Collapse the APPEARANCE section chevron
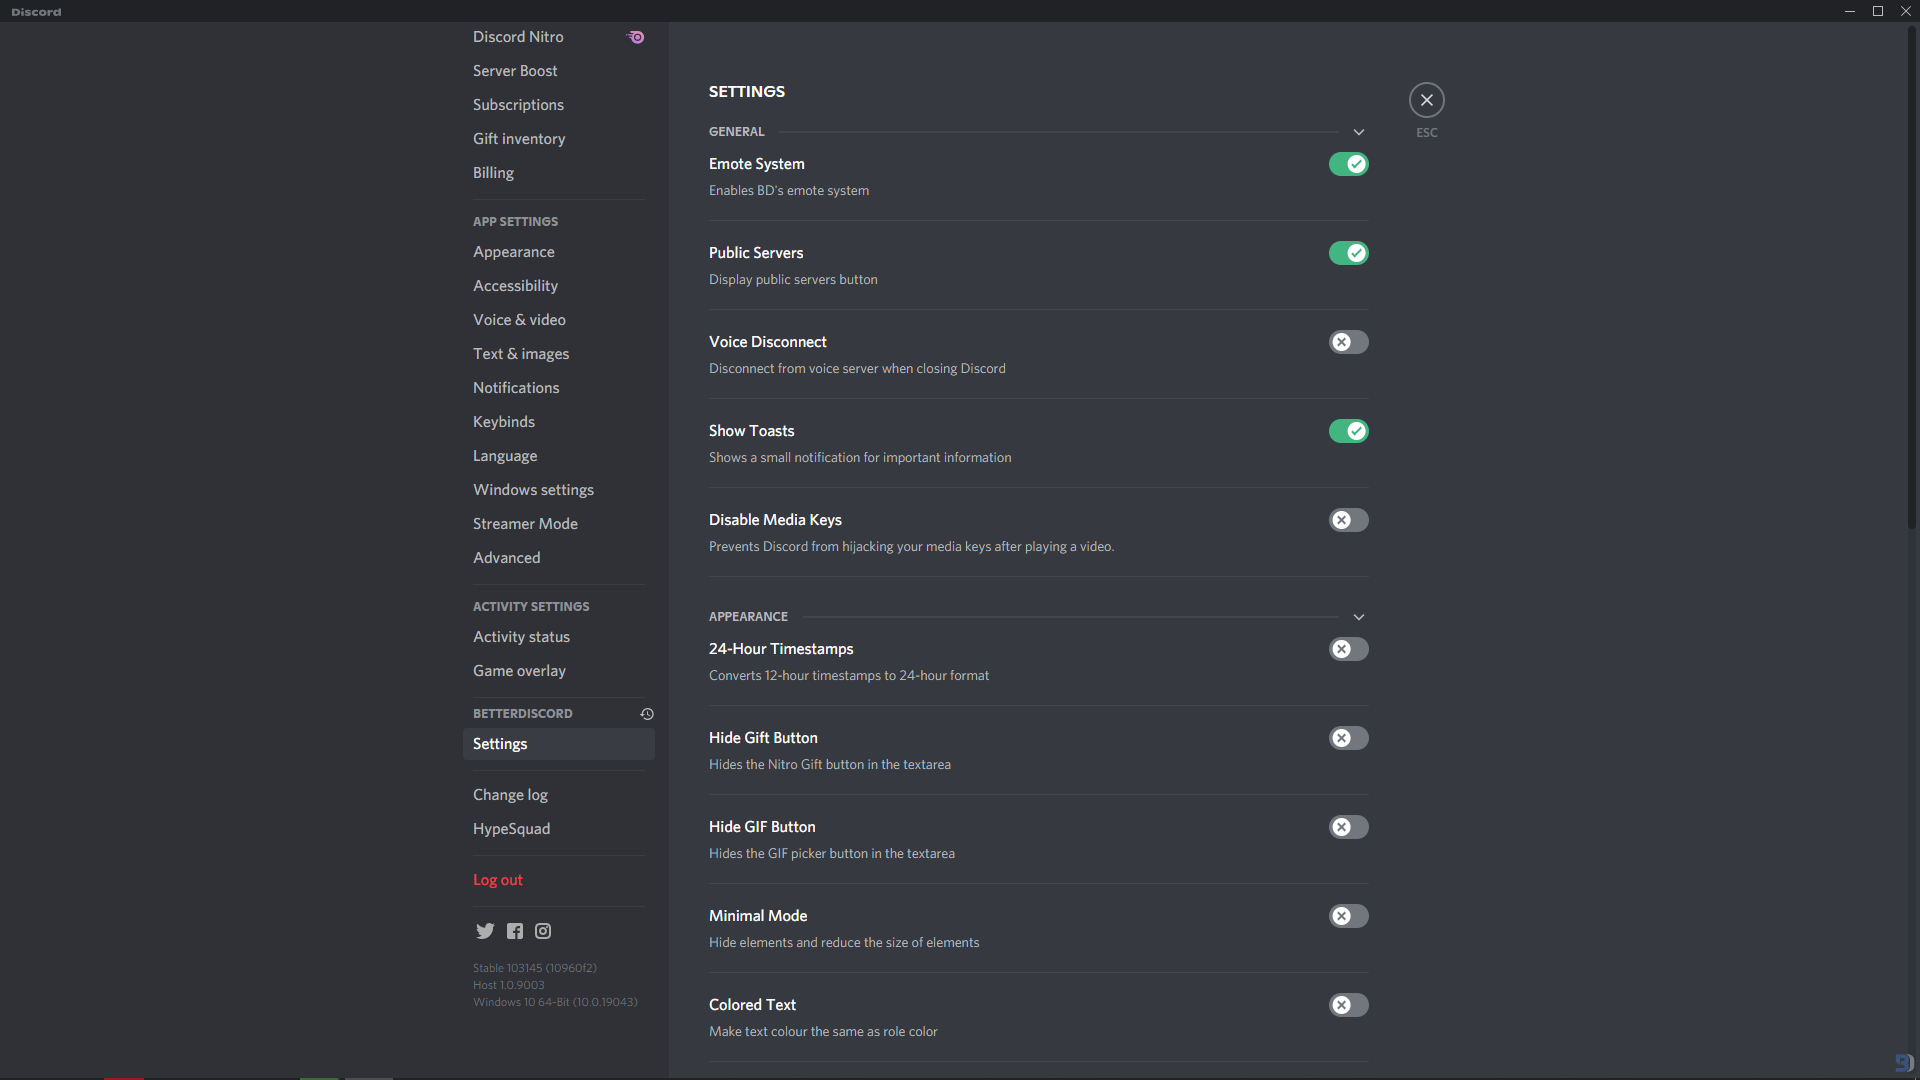Viewport: 1920px width, 1080px height. tap(1359, 617)
